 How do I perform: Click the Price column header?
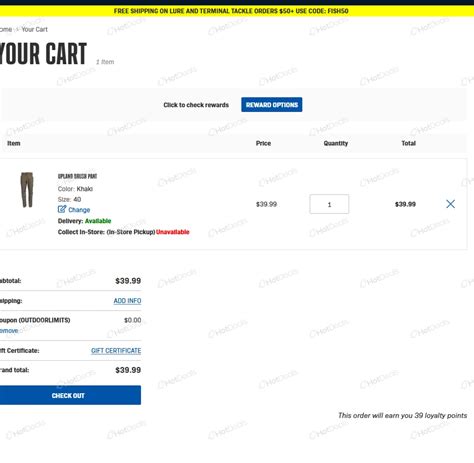[x=263, y=143]
